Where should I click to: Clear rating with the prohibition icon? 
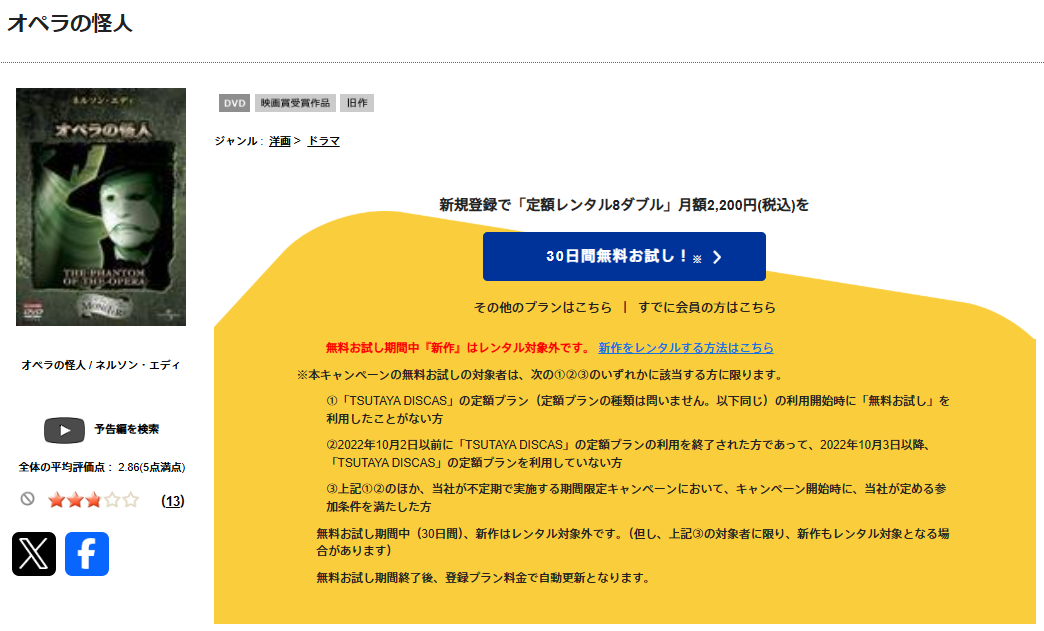(27, 499)
